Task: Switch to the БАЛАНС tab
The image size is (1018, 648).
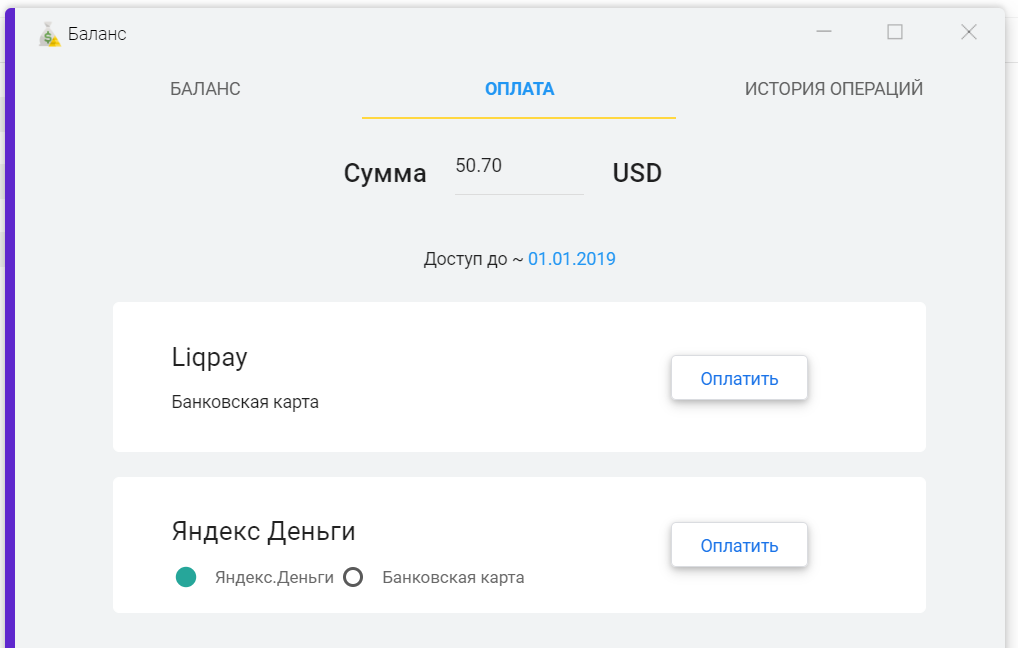Action: pyautogui.click(x=205, y=89)
